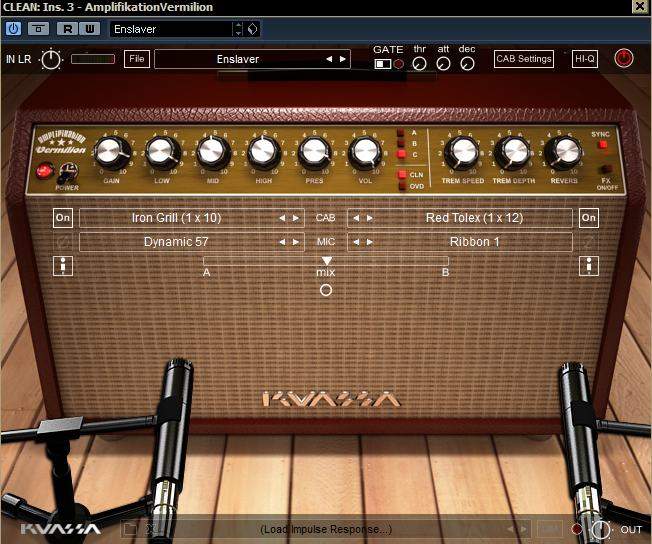Select next cabinet A with right arrow
The image size is (652, 544).
pyautogui.click(x=296, y=218)
